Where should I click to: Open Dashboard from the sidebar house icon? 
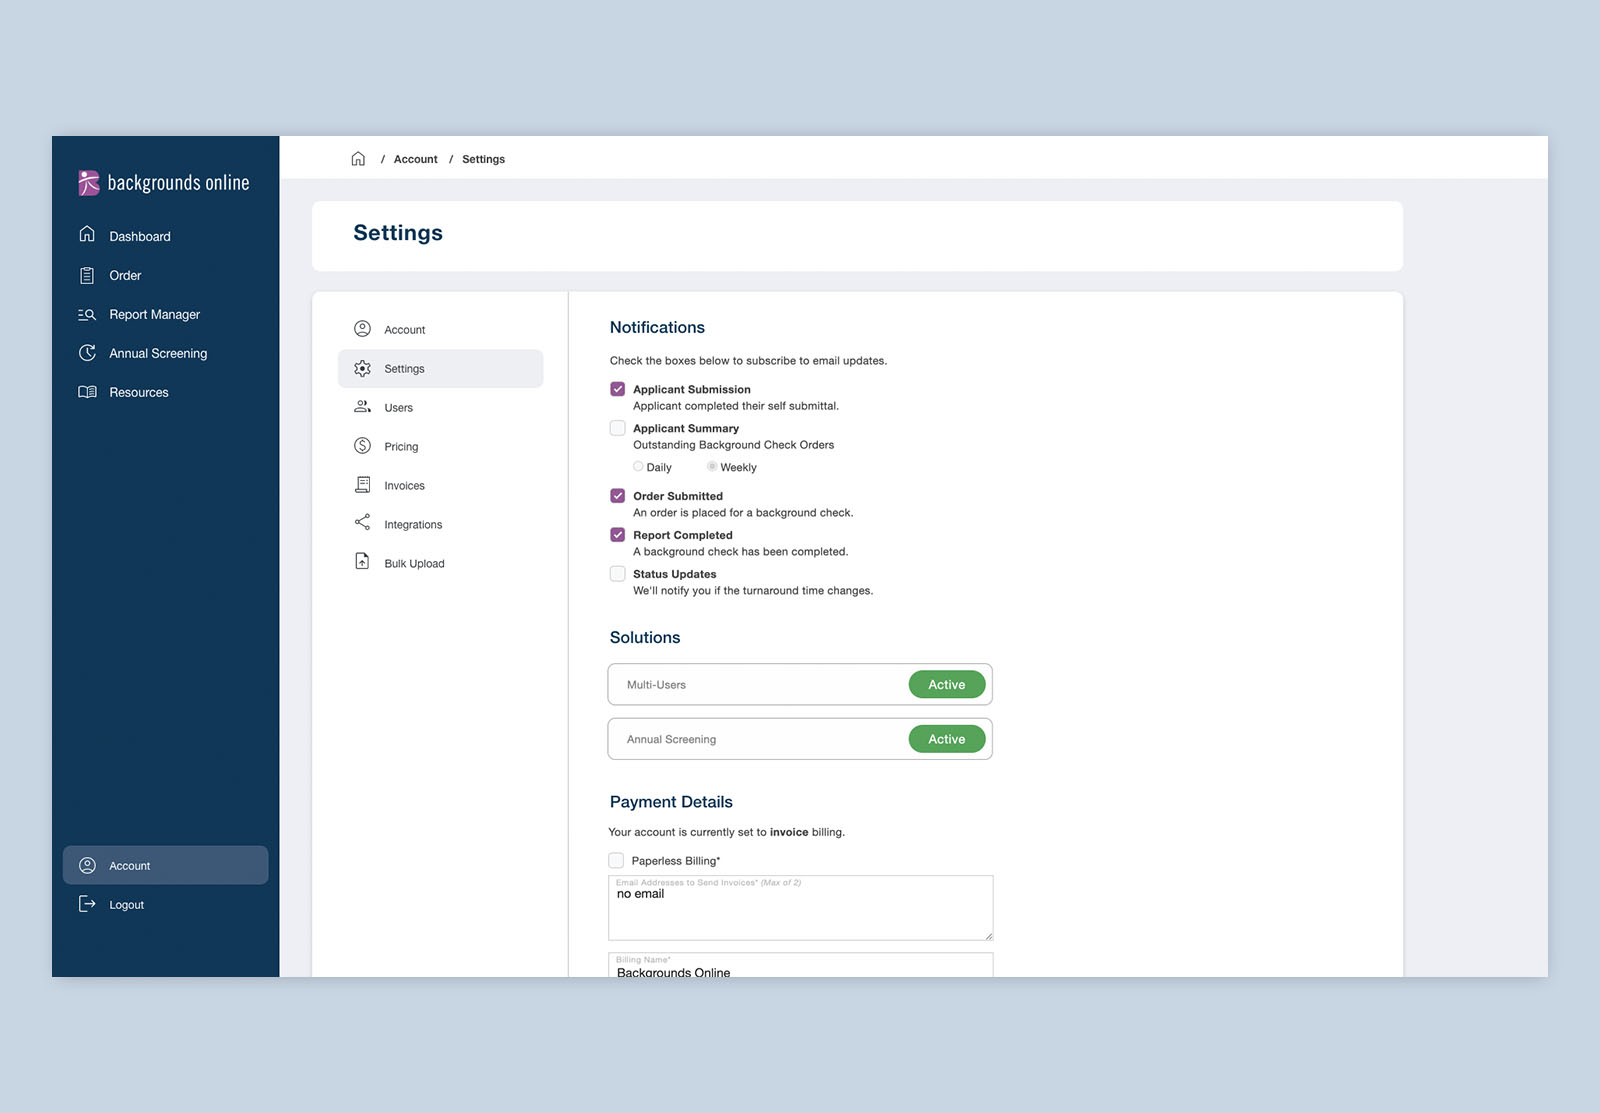coord(88,235)
